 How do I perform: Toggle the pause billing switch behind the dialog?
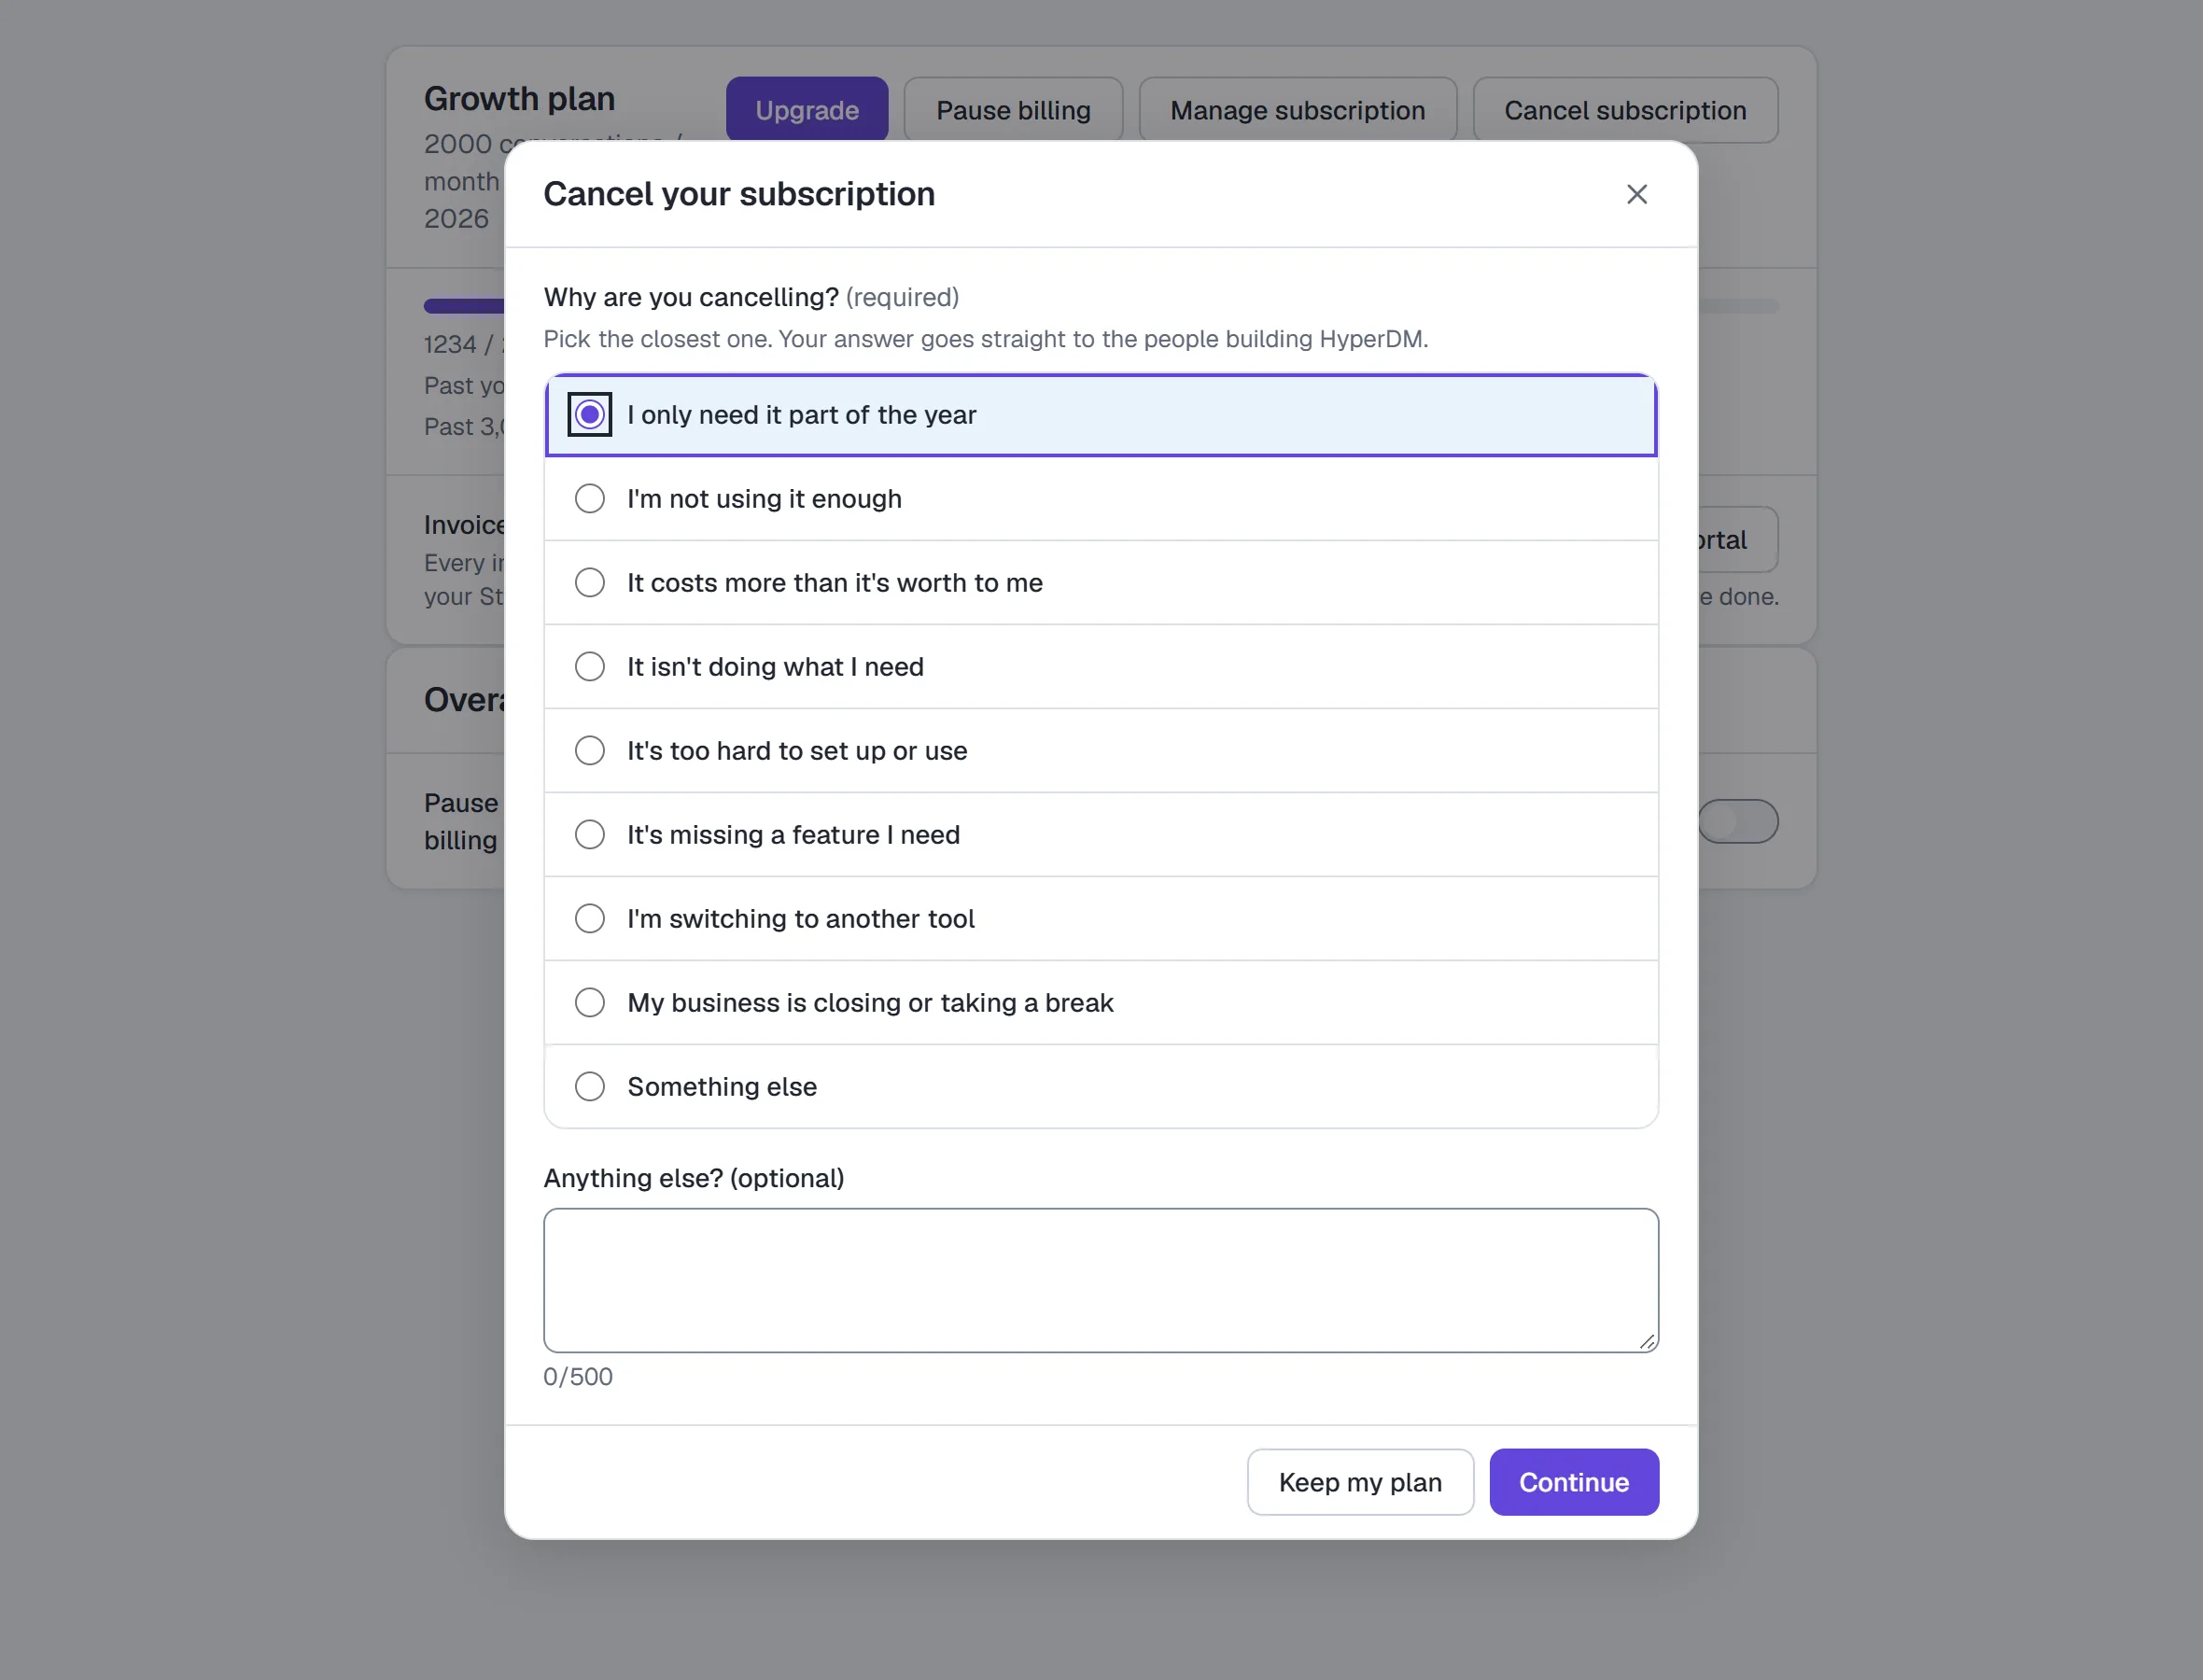click(x=1738, y=821)
